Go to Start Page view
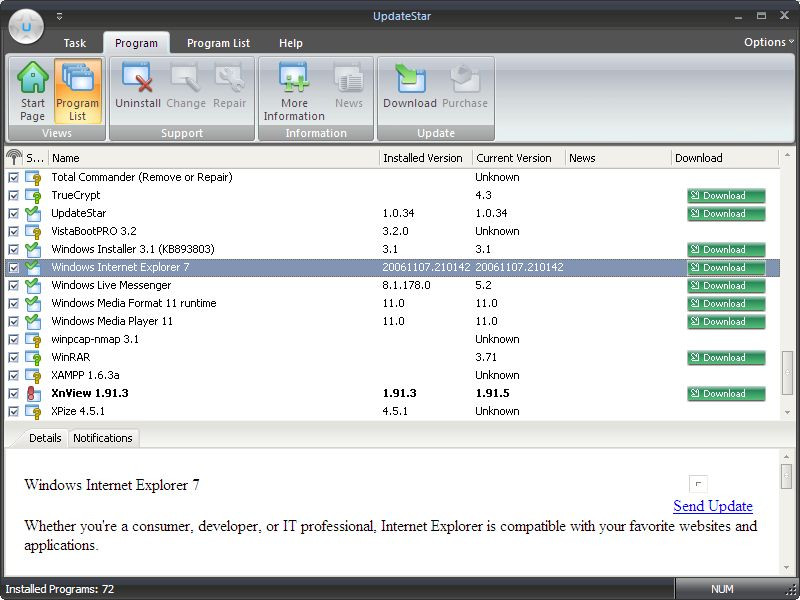 pyautogui.click(x=33, y=92)
